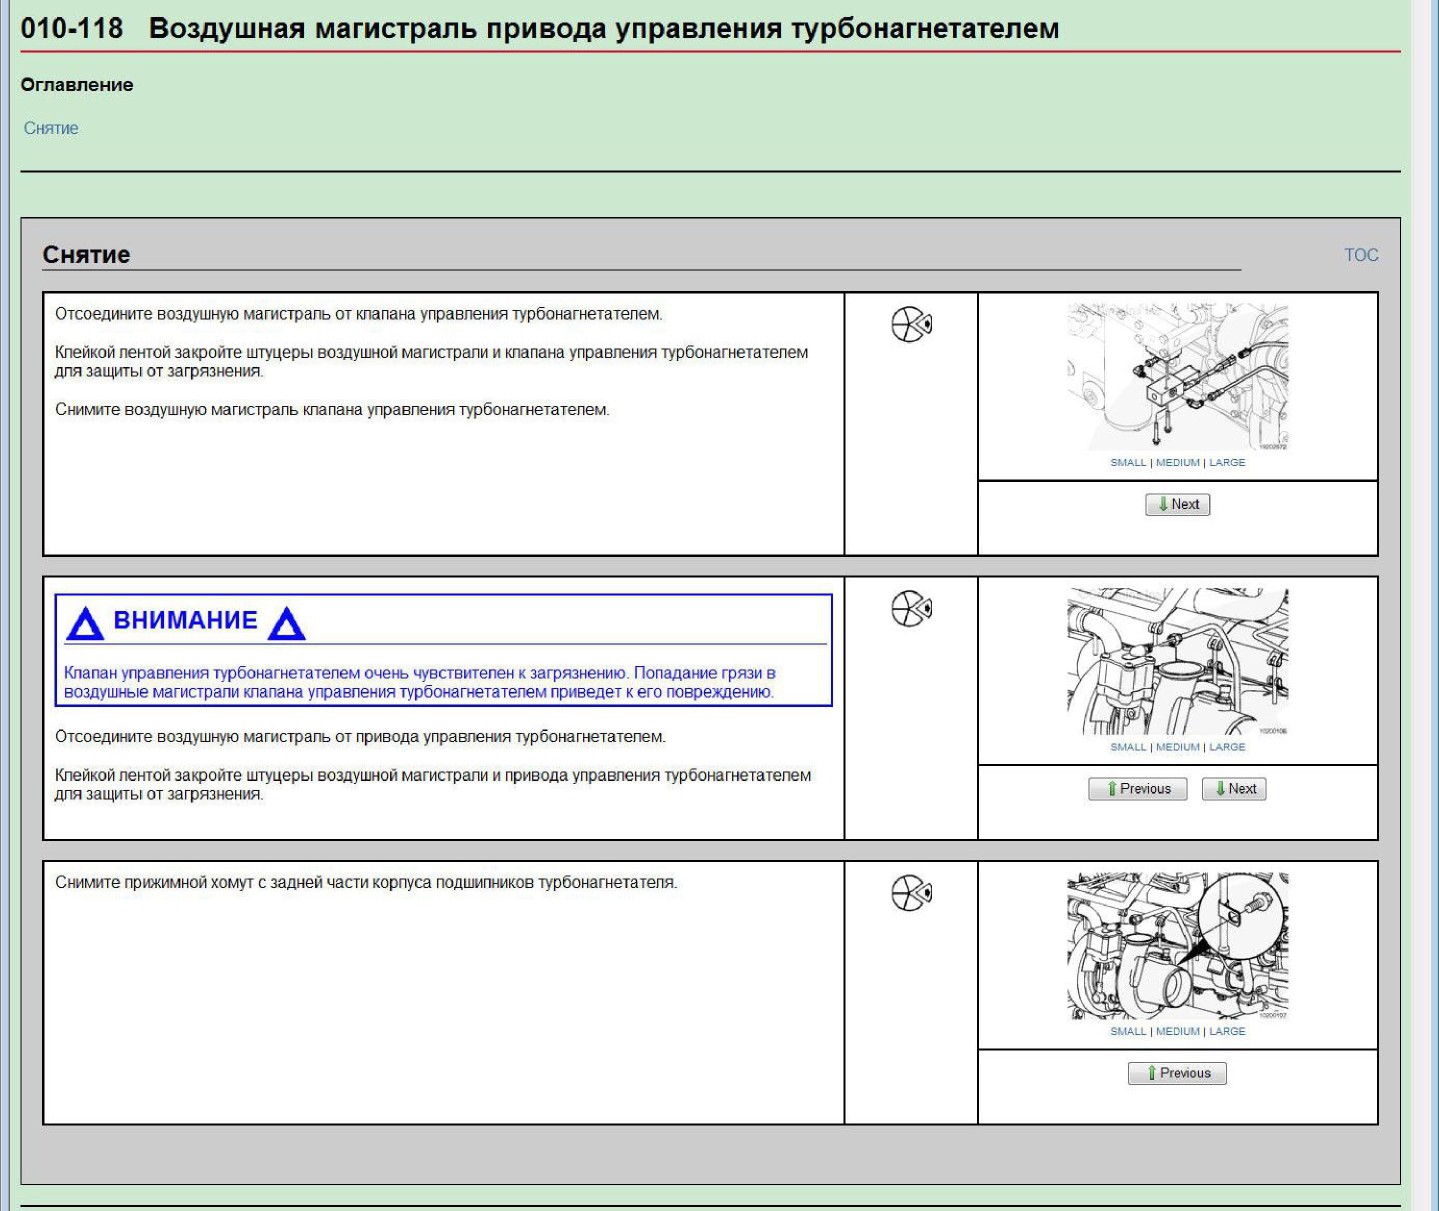Open the control valve air line illustration
The width and height of the screenshot is (1439, 1211).
[1178, 378]
